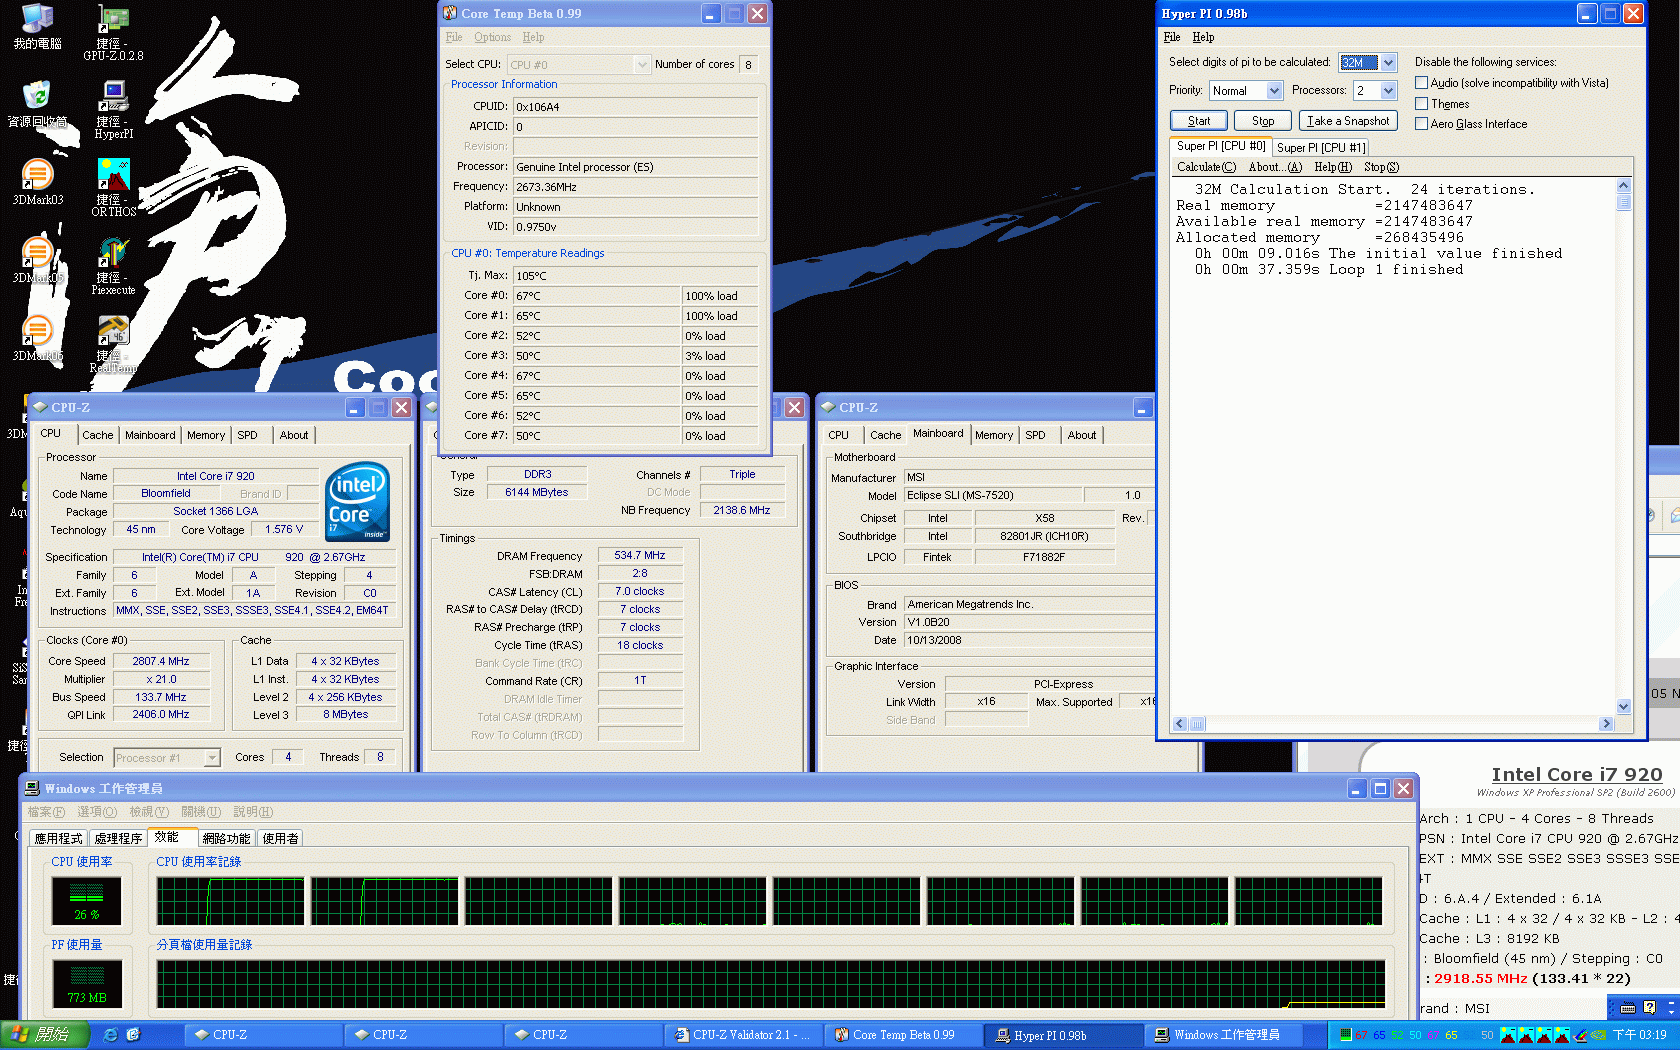1680x1050 pixels.
Task: Open the Help menu in Hyper PI
Action: tap(1203, 37)
